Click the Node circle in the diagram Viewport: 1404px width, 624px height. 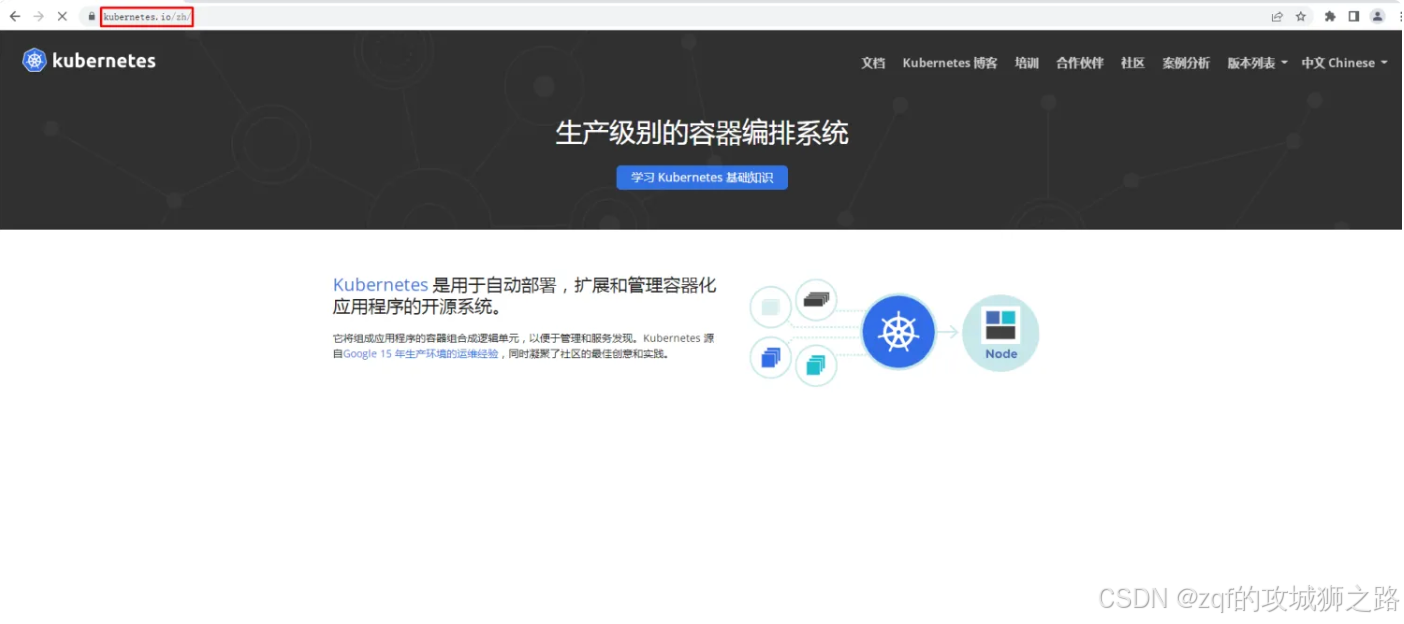[1001, 333]
